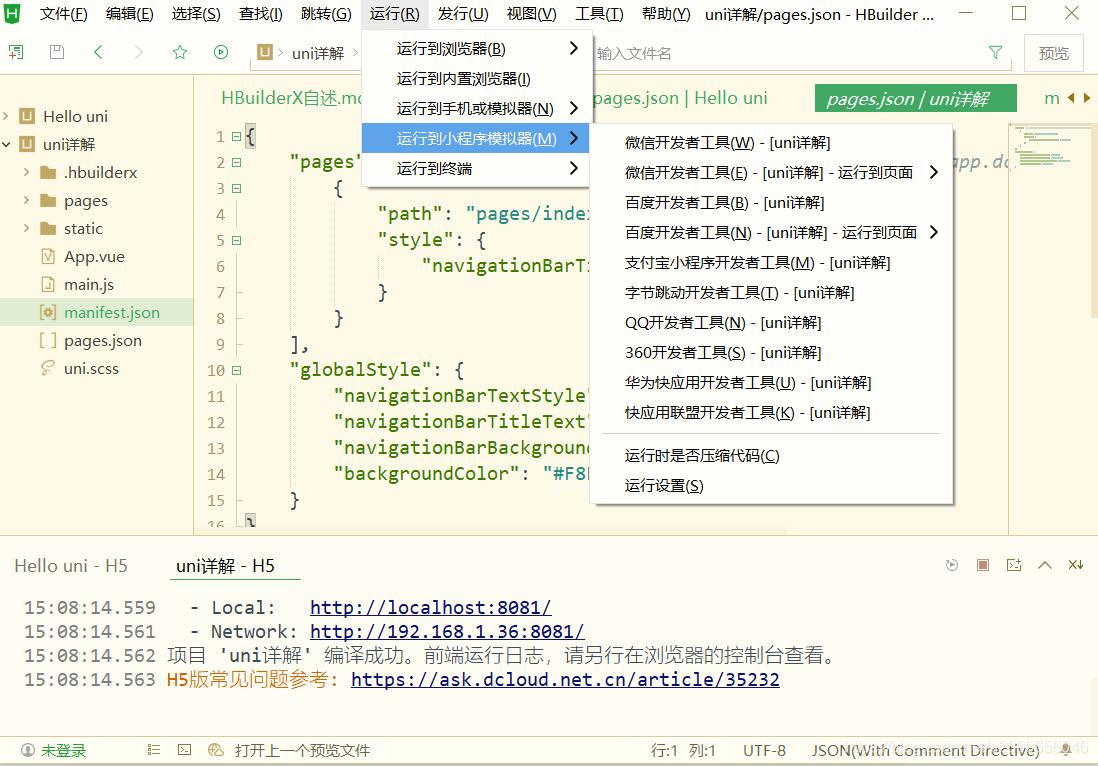Open the 192.168.1.36:8081 network link
This screenshot has height=766, width=1098.
447,632
